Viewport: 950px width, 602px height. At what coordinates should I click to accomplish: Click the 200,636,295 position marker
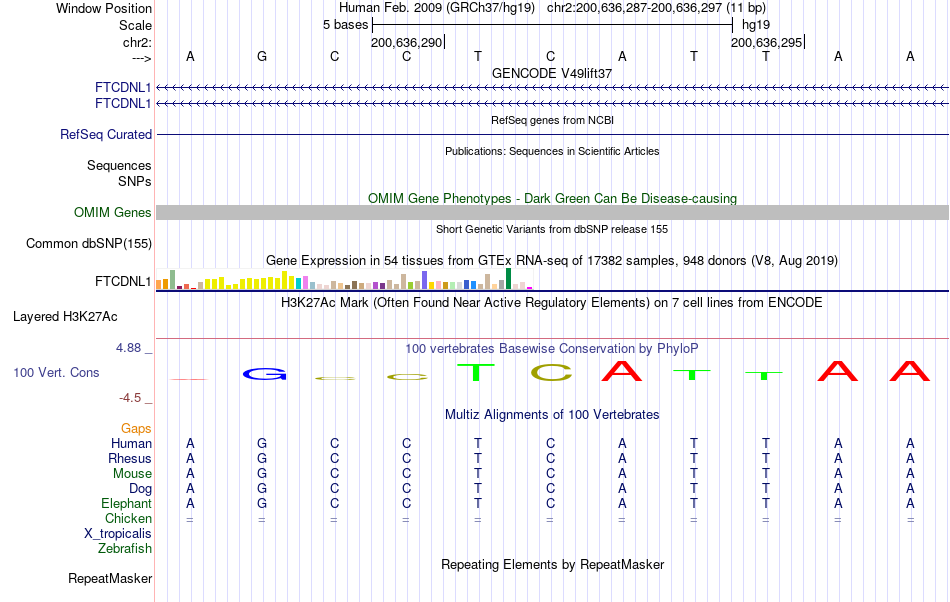click(766, 42)
